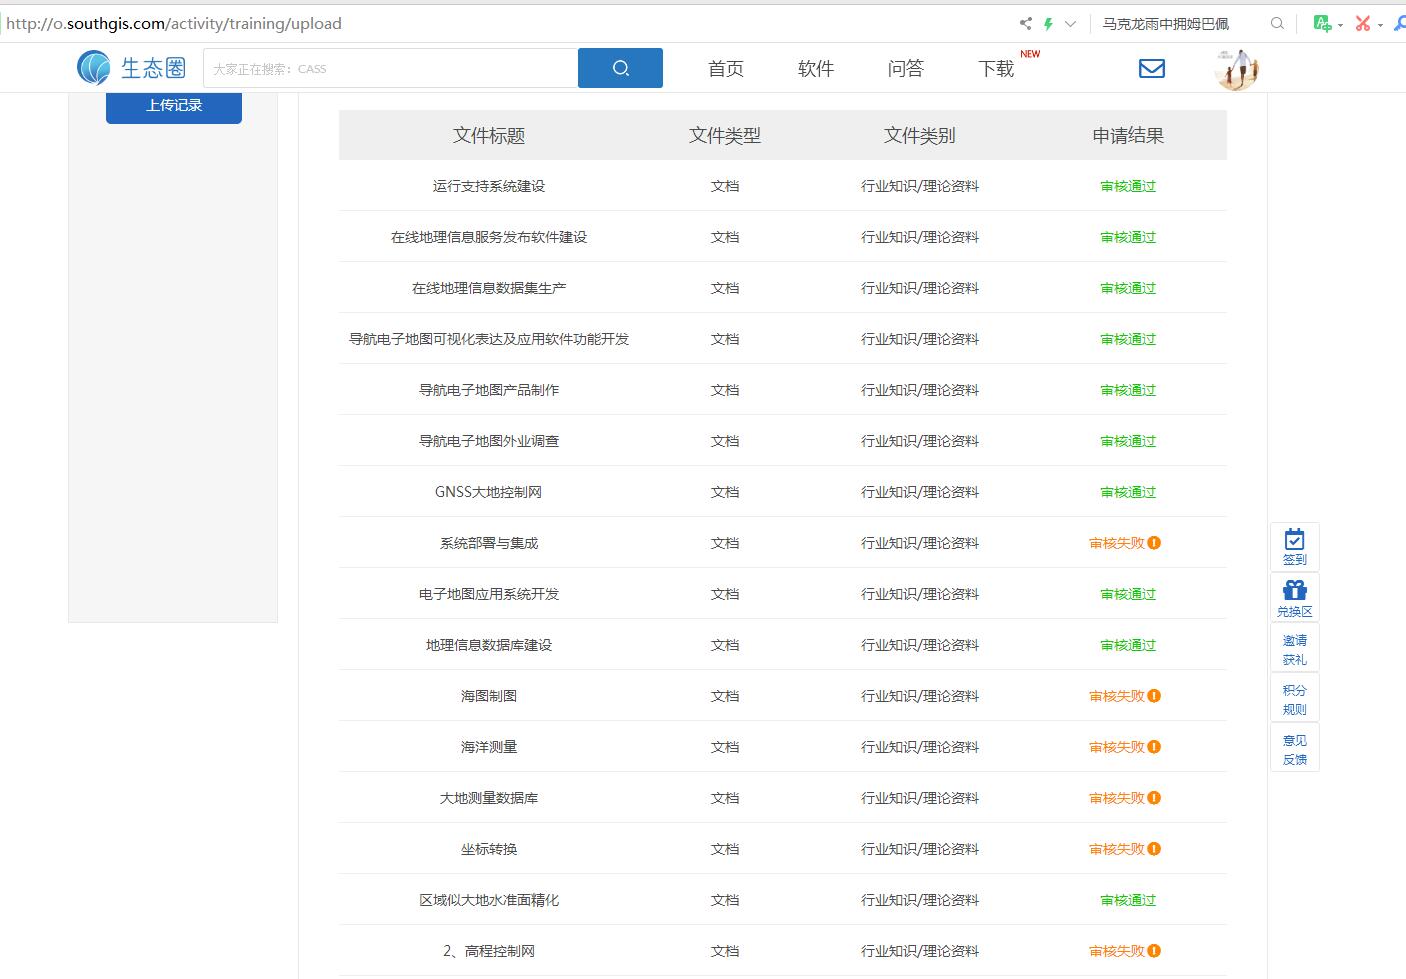1406x979 pixels.
Task: Click the blue key icon in the toolbar
Action: tap(1399, 23)
